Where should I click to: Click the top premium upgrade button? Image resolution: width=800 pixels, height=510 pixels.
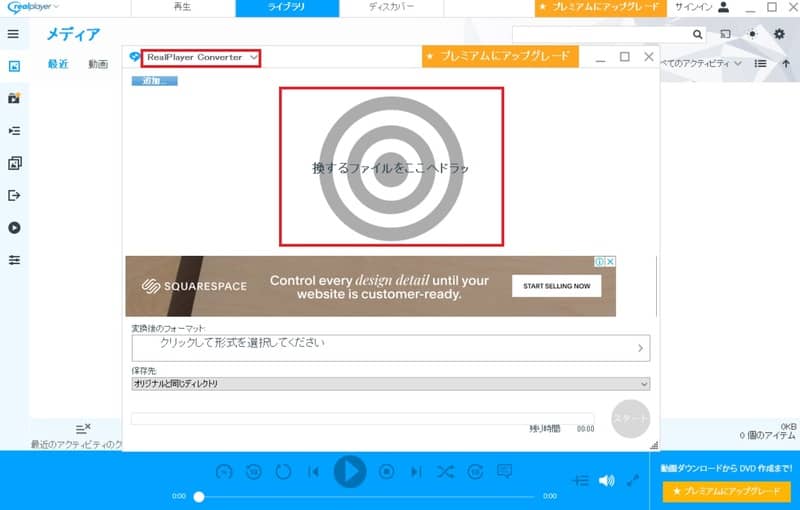(601, 8)
